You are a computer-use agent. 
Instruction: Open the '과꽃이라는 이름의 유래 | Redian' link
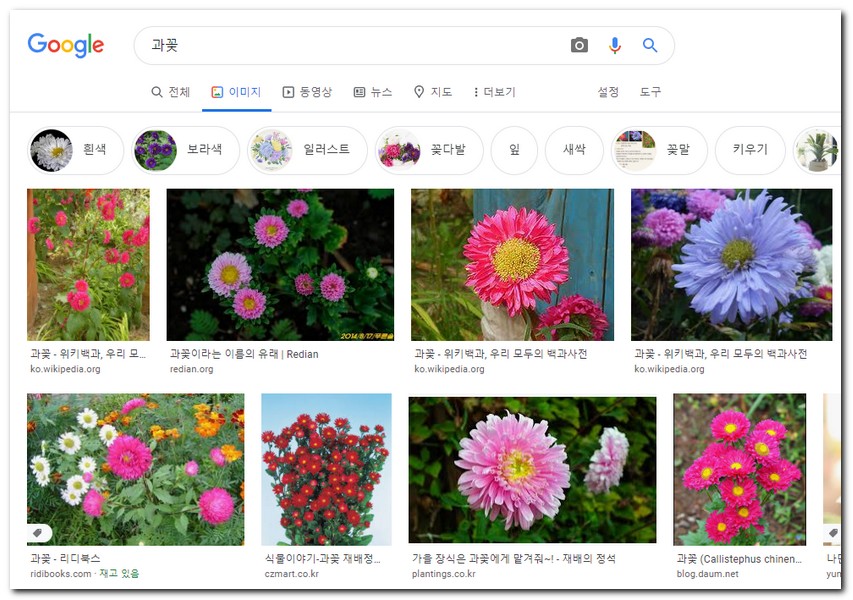[244, 354]
